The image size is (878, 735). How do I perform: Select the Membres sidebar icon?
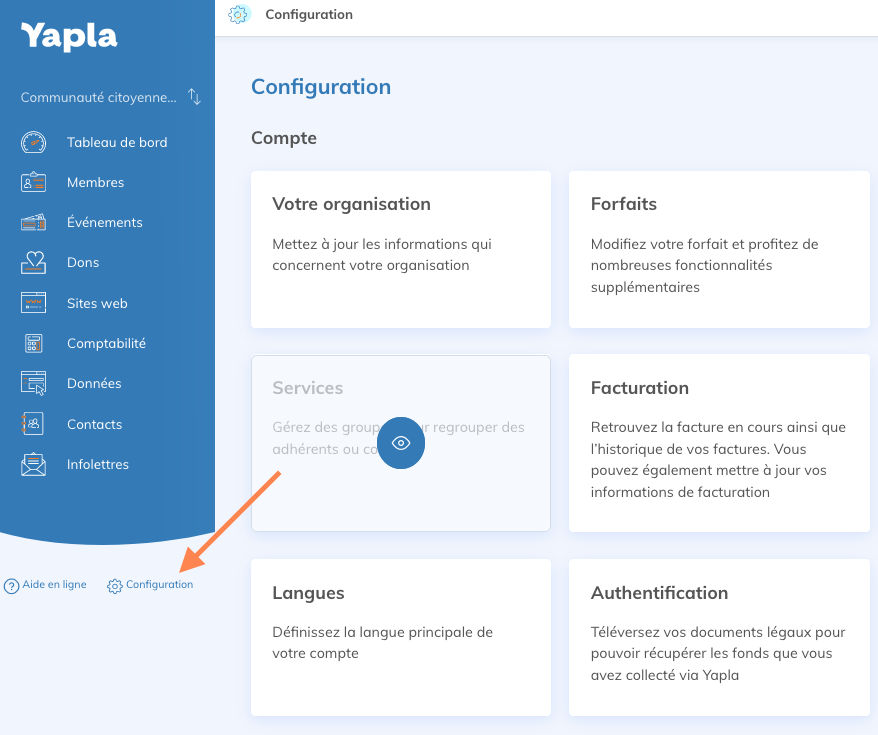point(33,182)
